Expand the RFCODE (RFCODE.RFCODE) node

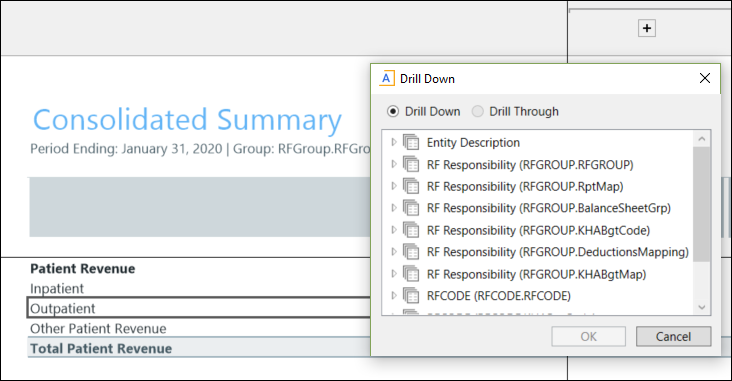[394, 296]
